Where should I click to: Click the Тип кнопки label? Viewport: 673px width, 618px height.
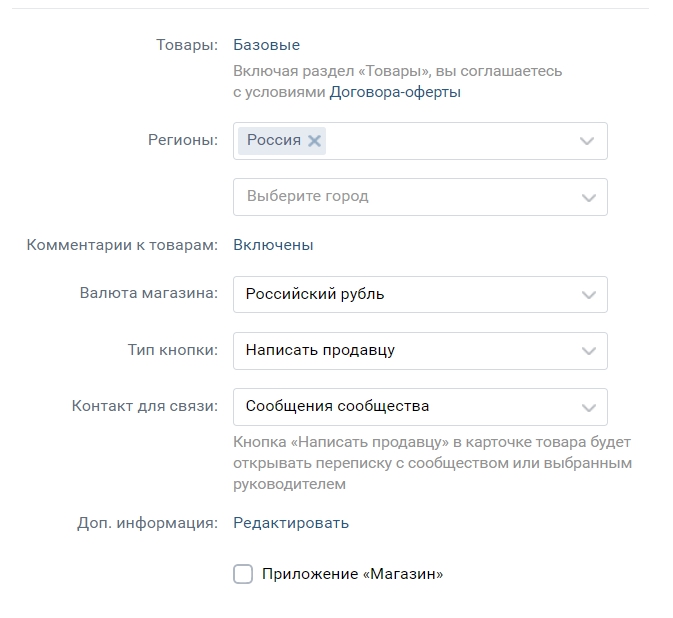pyautogui.click(x=172, y=350)
